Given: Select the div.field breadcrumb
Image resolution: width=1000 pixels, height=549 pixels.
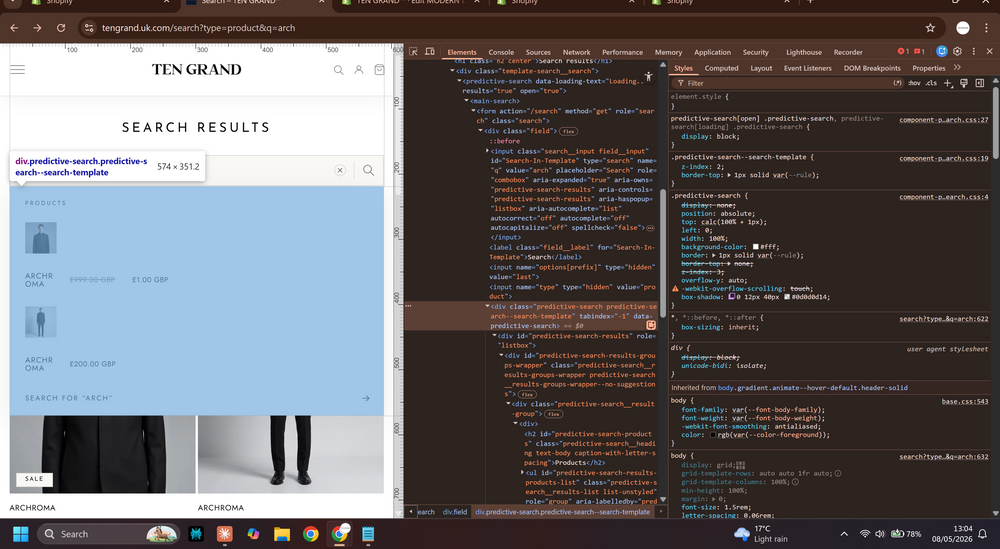Looking at the screenshot, I should click(455, 511).
